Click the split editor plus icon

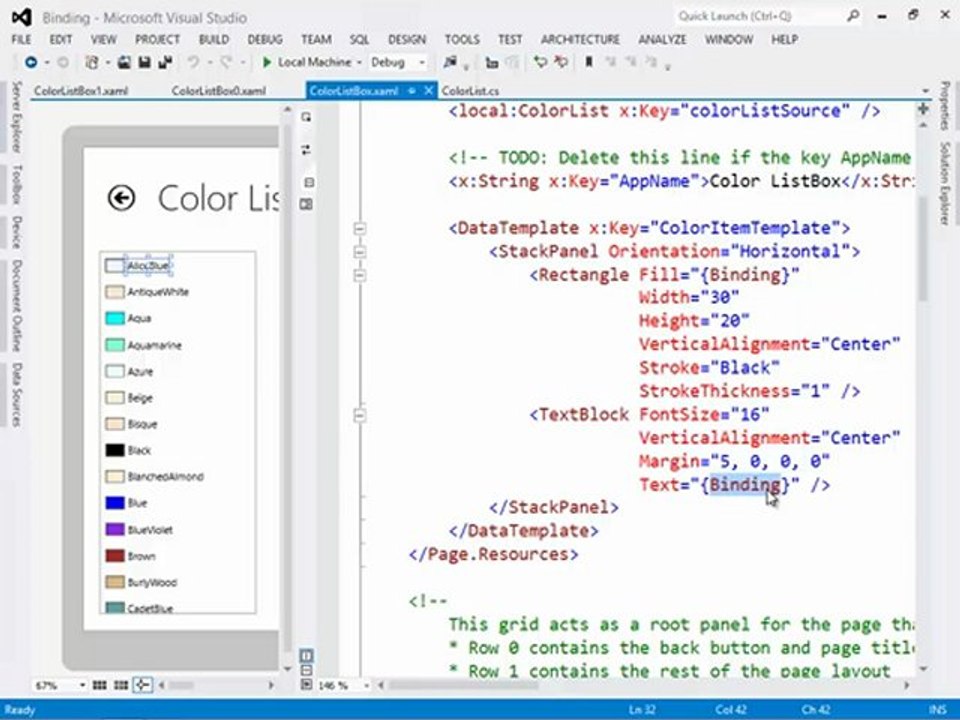[x=924, y=109]
